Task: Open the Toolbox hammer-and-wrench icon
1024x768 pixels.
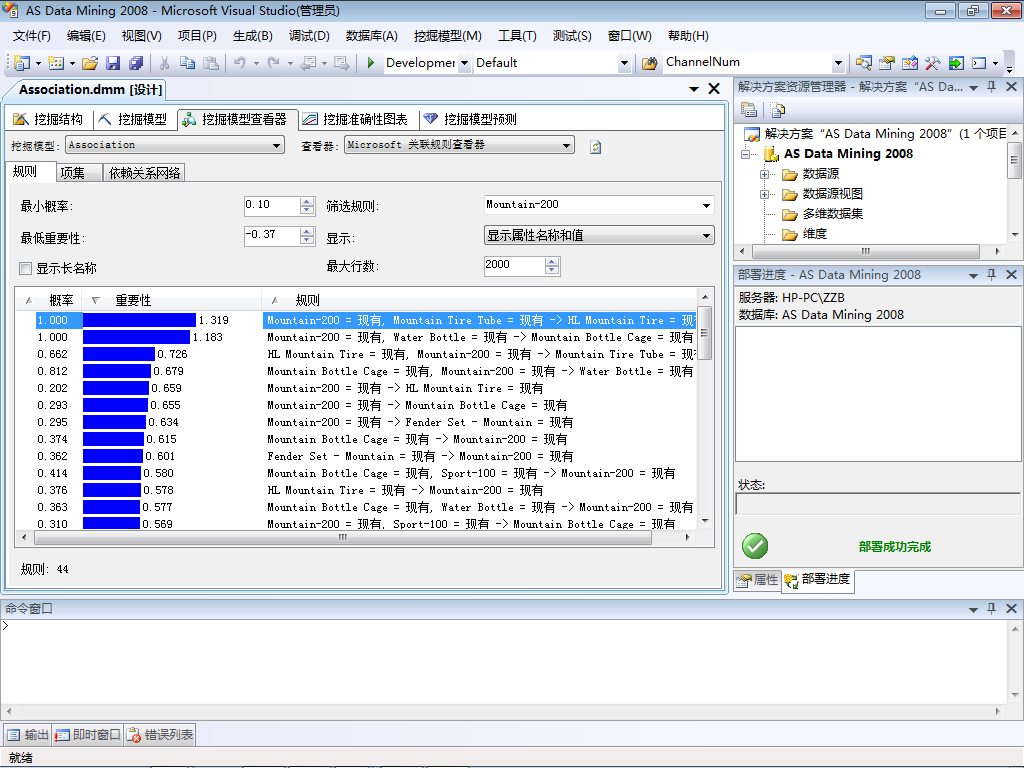Action: click(x=933, y=63)
